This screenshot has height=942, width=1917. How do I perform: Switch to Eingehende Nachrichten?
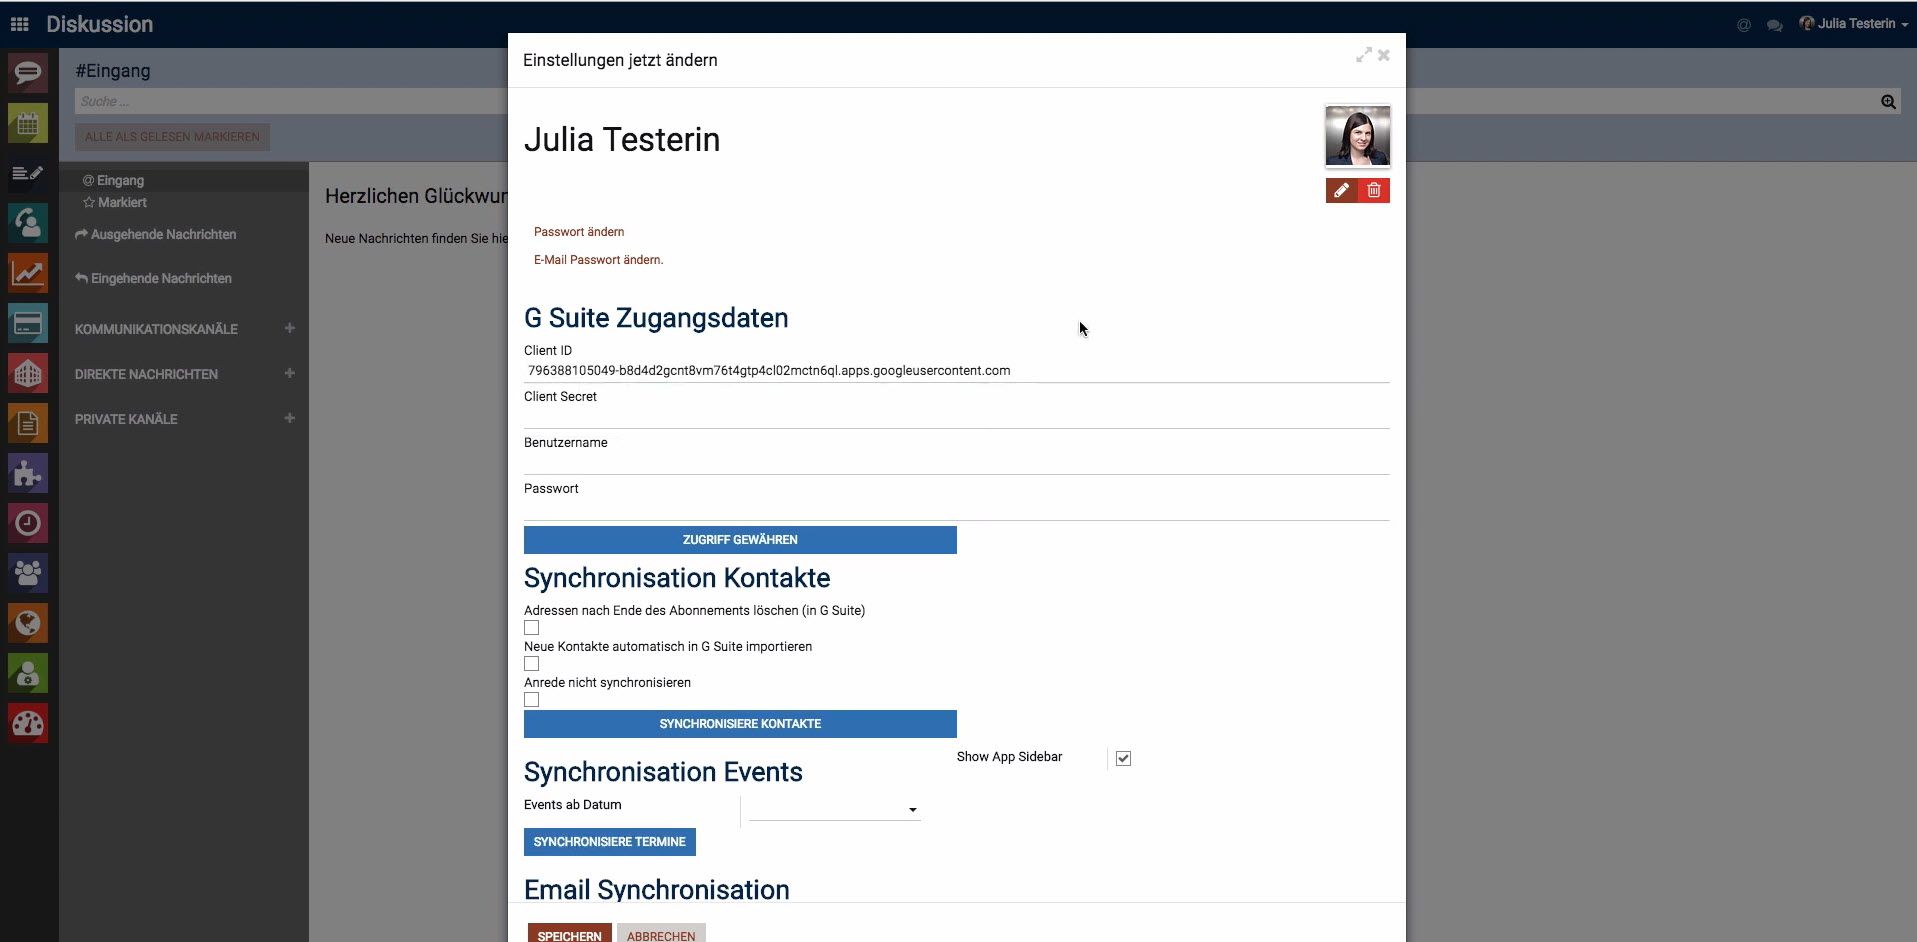(x=160, y=278)
